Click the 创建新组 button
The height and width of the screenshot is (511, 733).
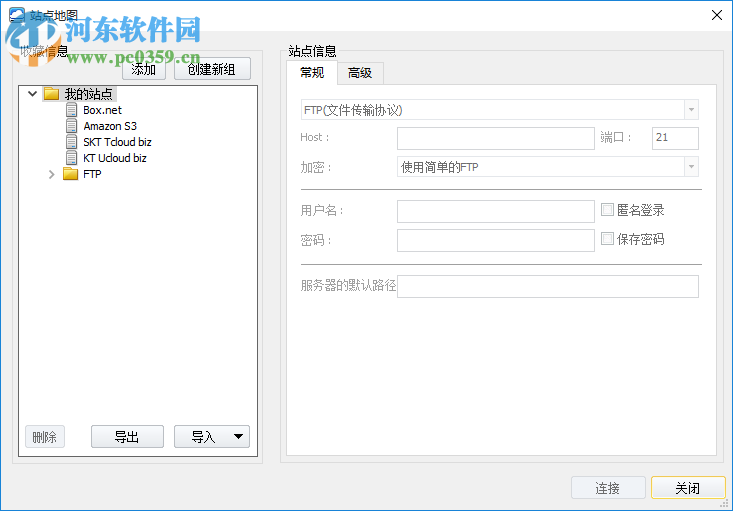pos(212,69)
